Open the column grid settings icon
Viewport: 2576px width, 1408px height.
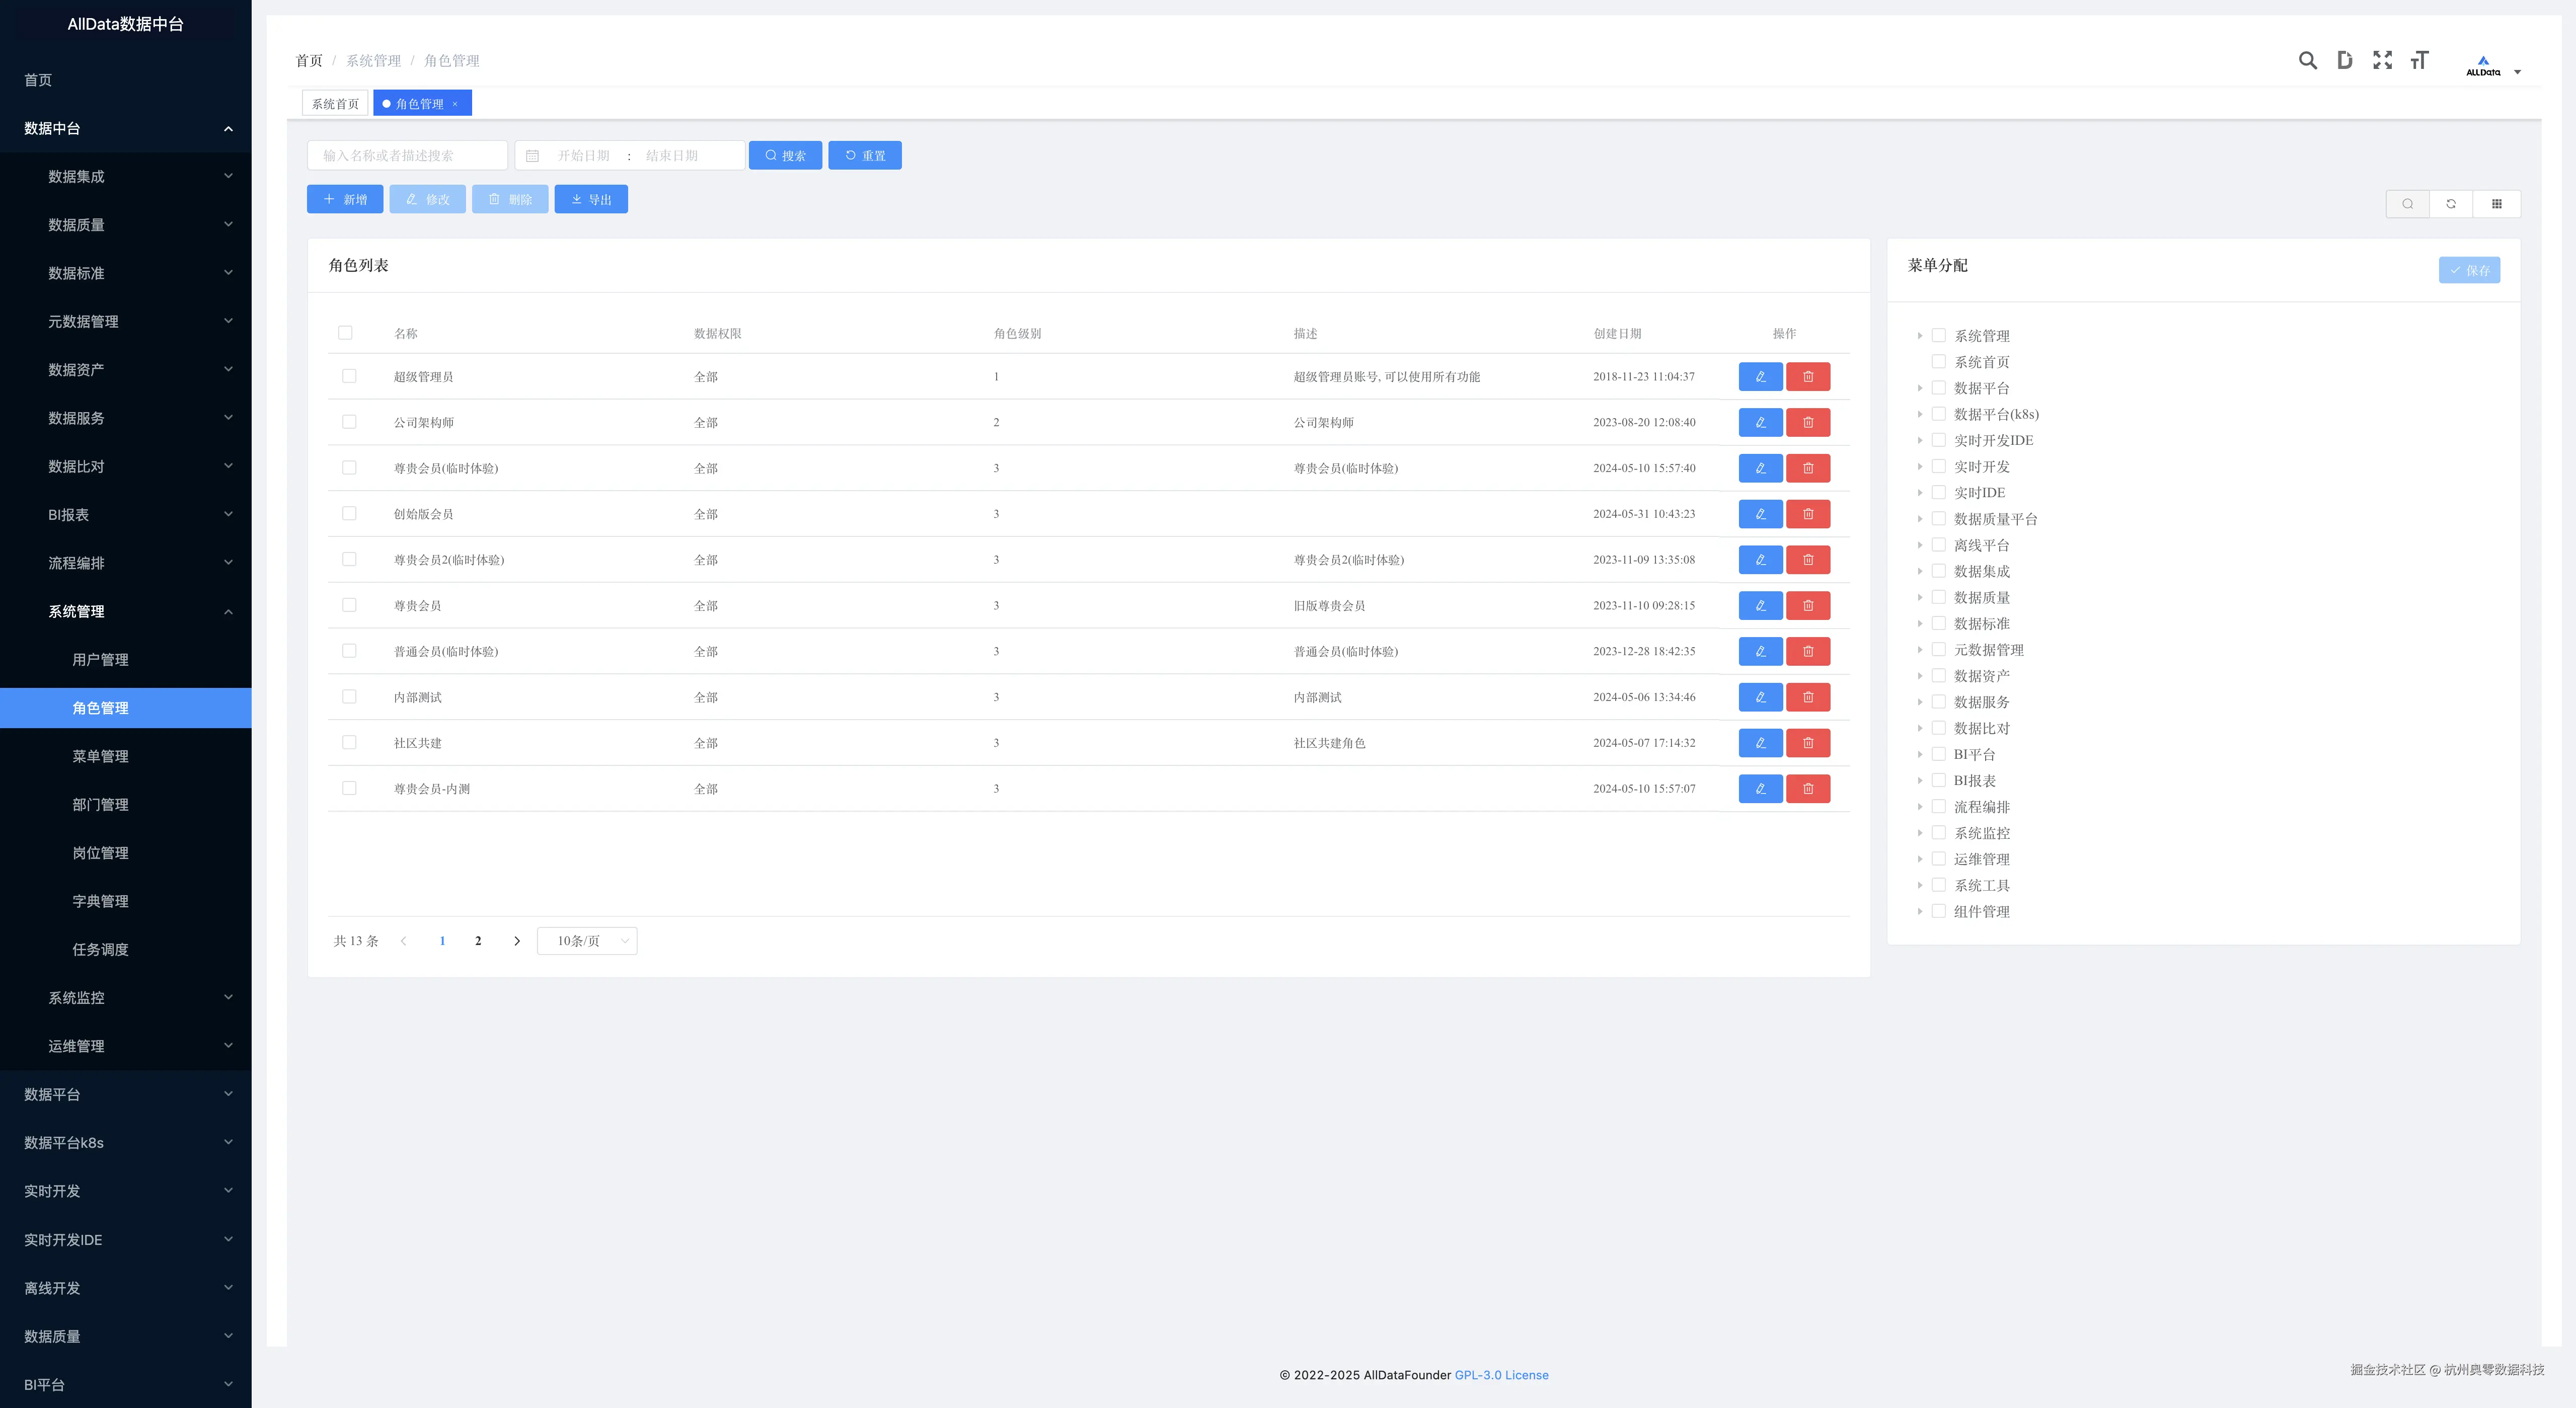[x=2496, y=204]
